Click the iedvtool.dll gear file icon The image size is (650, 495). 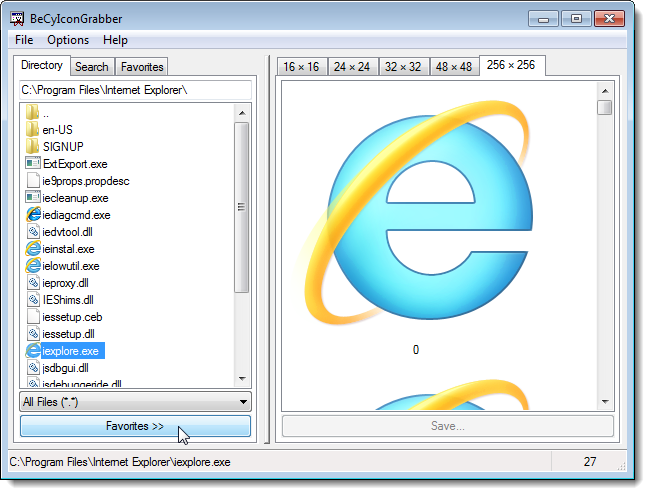(x=33, y=232)
